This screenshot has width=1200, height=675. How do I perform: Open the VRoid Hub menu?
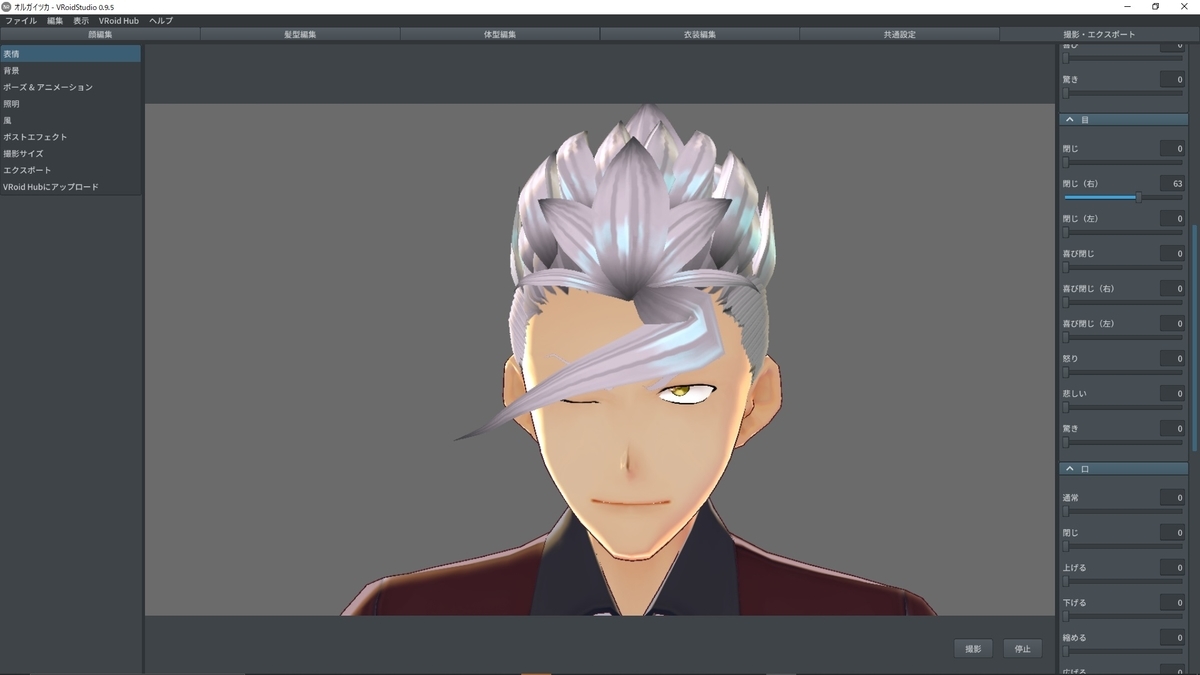click(119, 20)
